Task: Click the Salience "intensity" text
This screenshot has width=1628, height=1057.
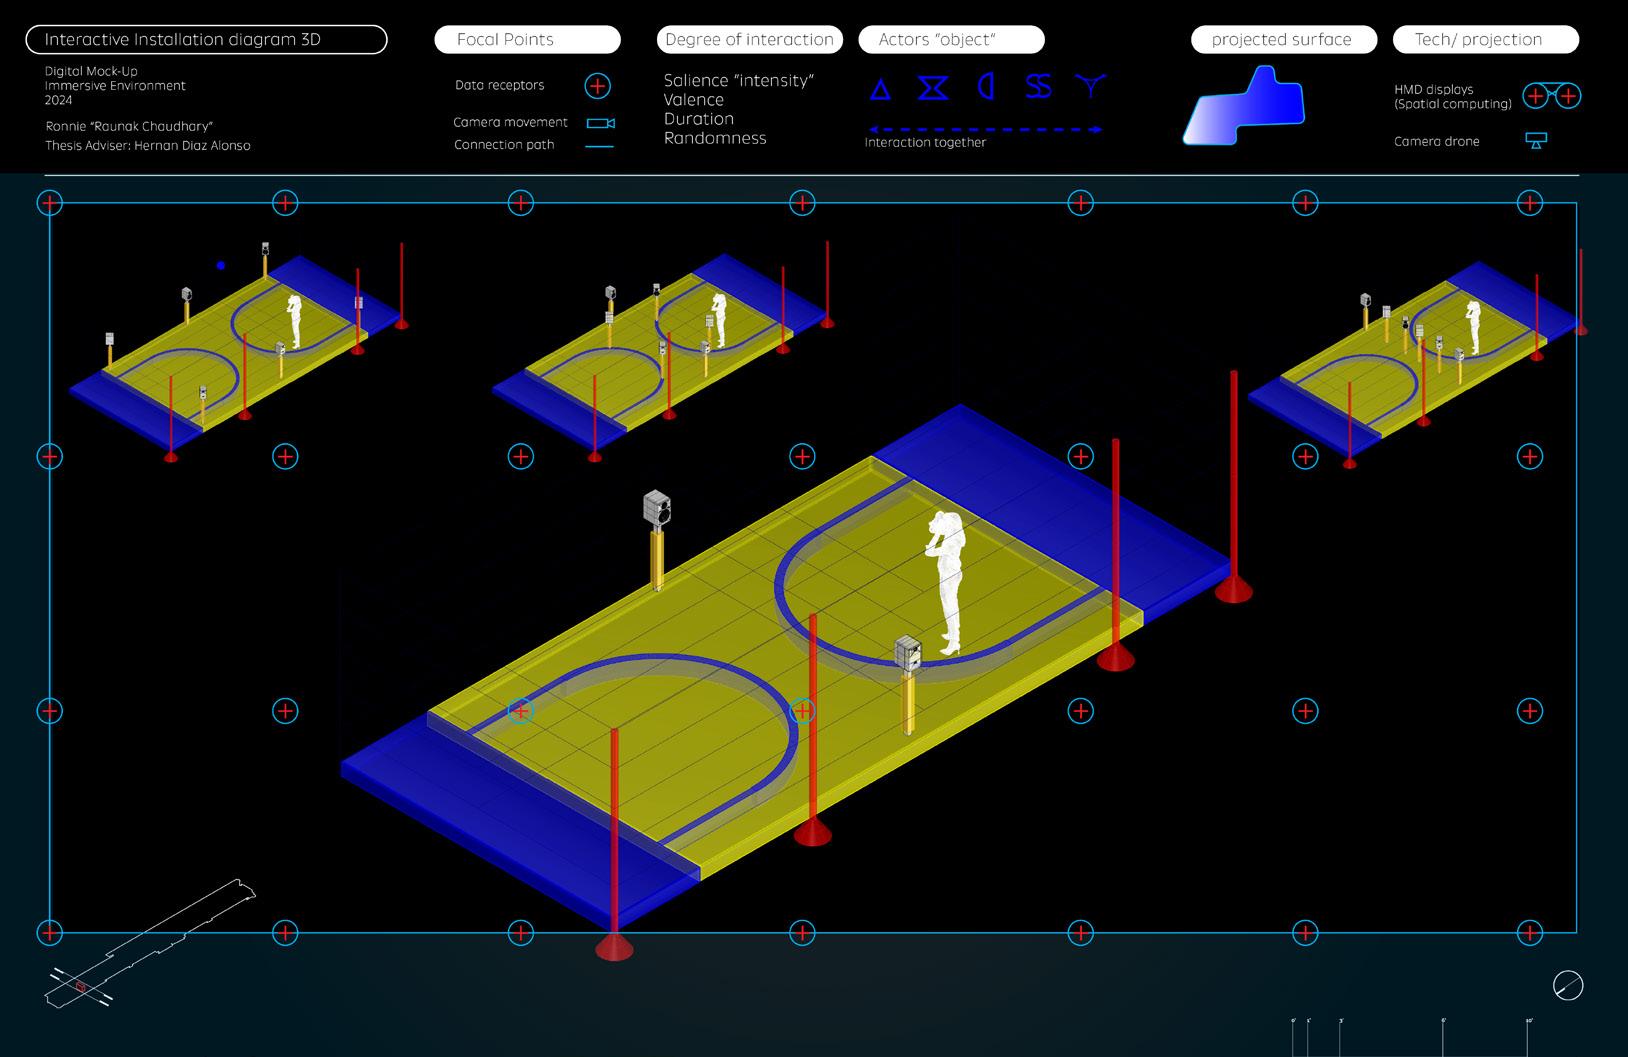Action: click(x=739, y=81)
